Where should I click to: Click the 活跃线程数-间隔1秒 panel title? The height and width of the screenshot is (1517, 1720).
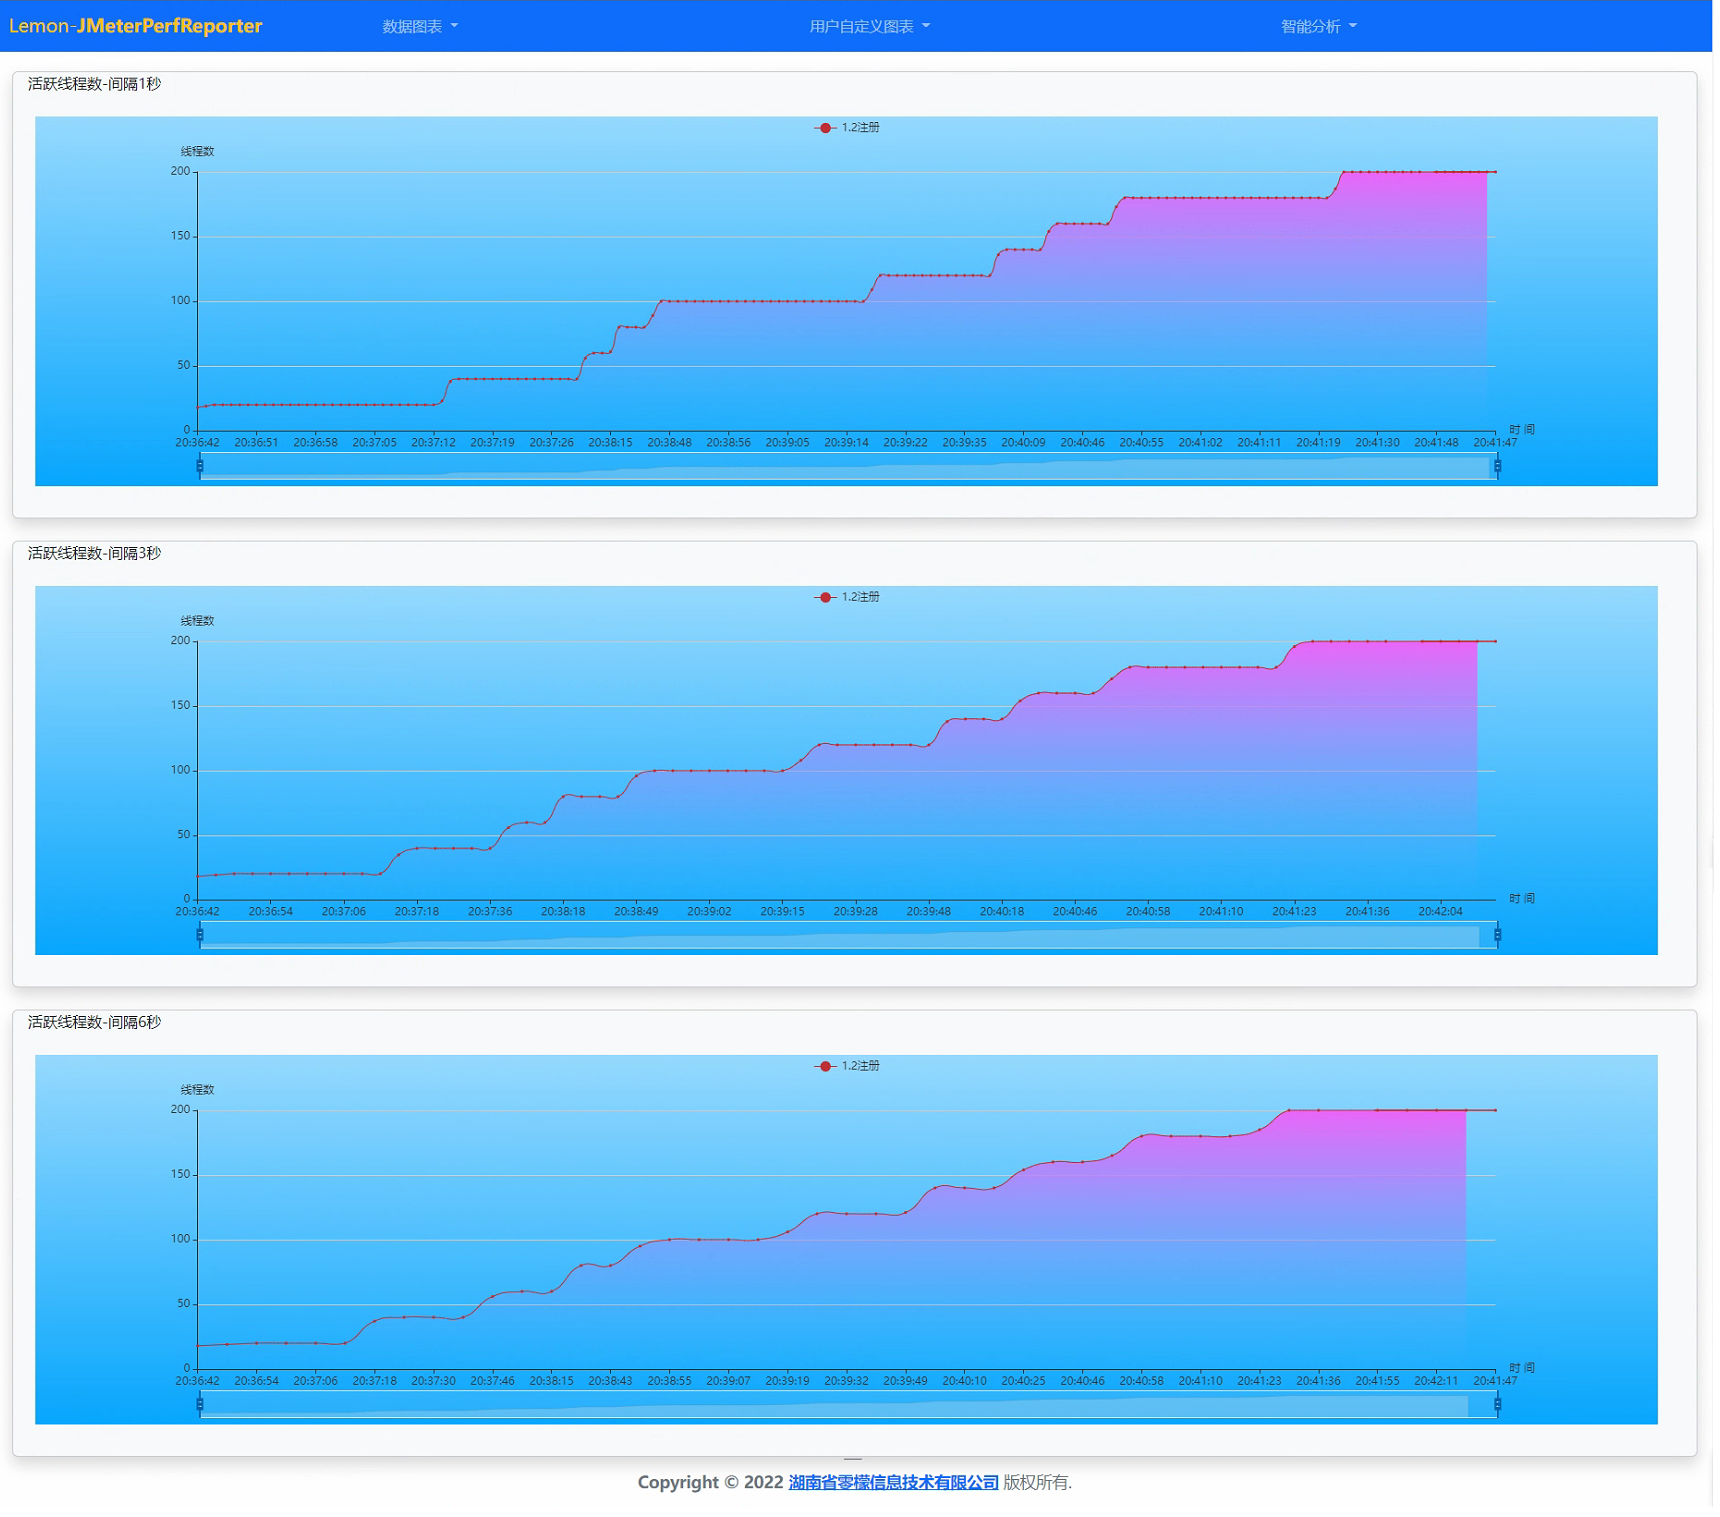pos(94,84)
